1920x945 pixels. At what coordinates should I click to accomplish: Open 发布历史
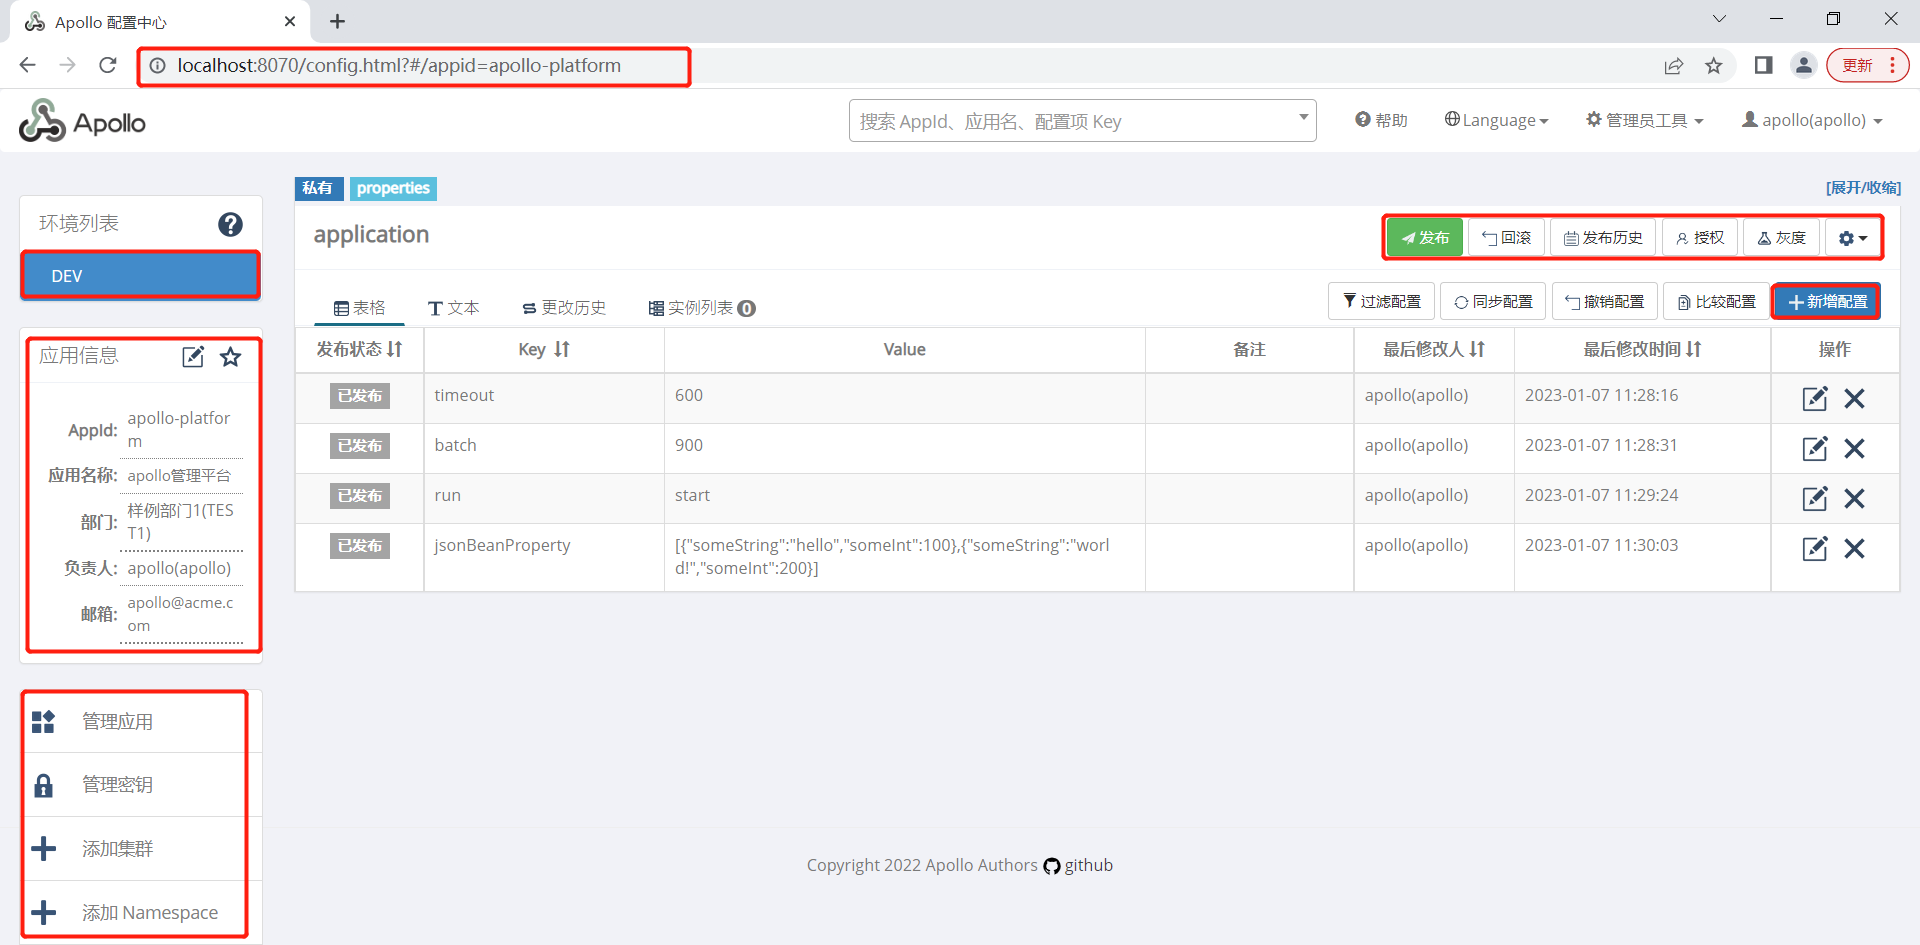pyautogui.click(x=1603, y=238)
